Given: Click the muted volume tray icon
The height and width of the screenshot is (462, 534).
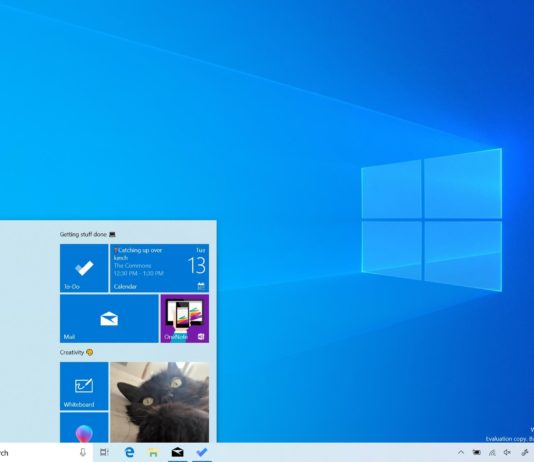Looking at the screenshot, I should [x=507, y=452].
